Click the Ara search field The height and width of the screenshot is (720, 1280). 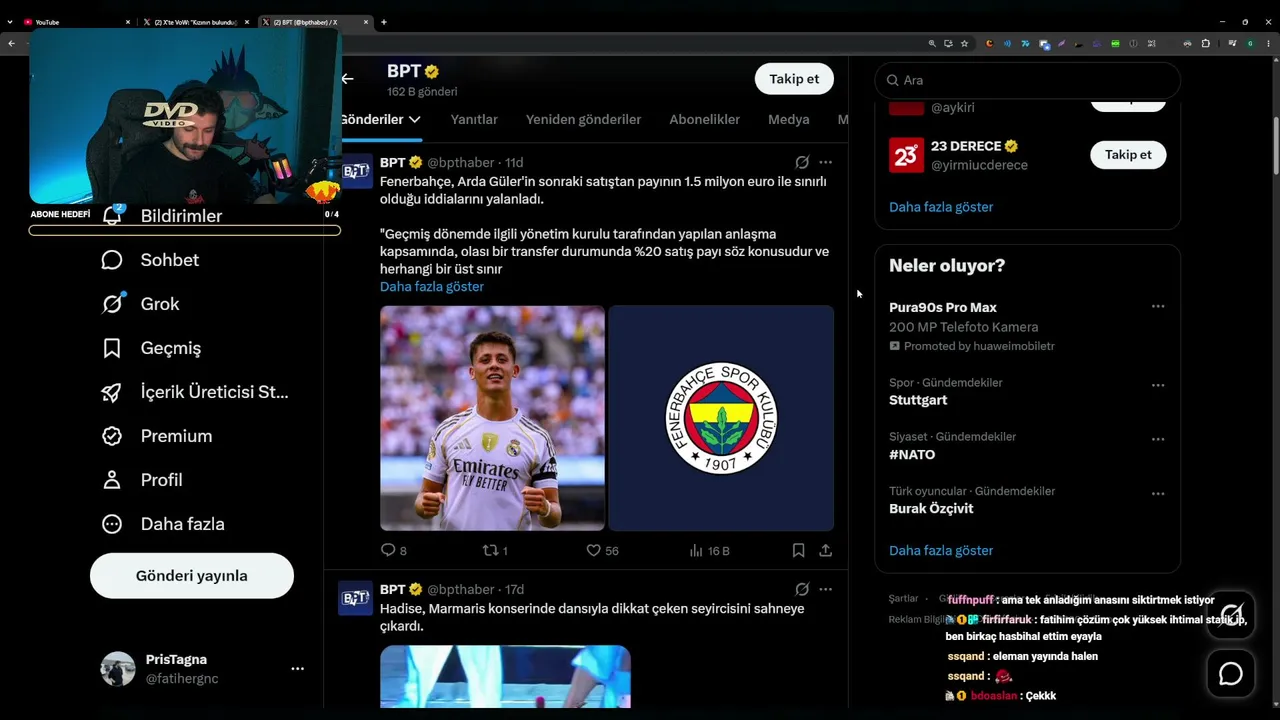pyautogui.click(x=1027, y=80)
